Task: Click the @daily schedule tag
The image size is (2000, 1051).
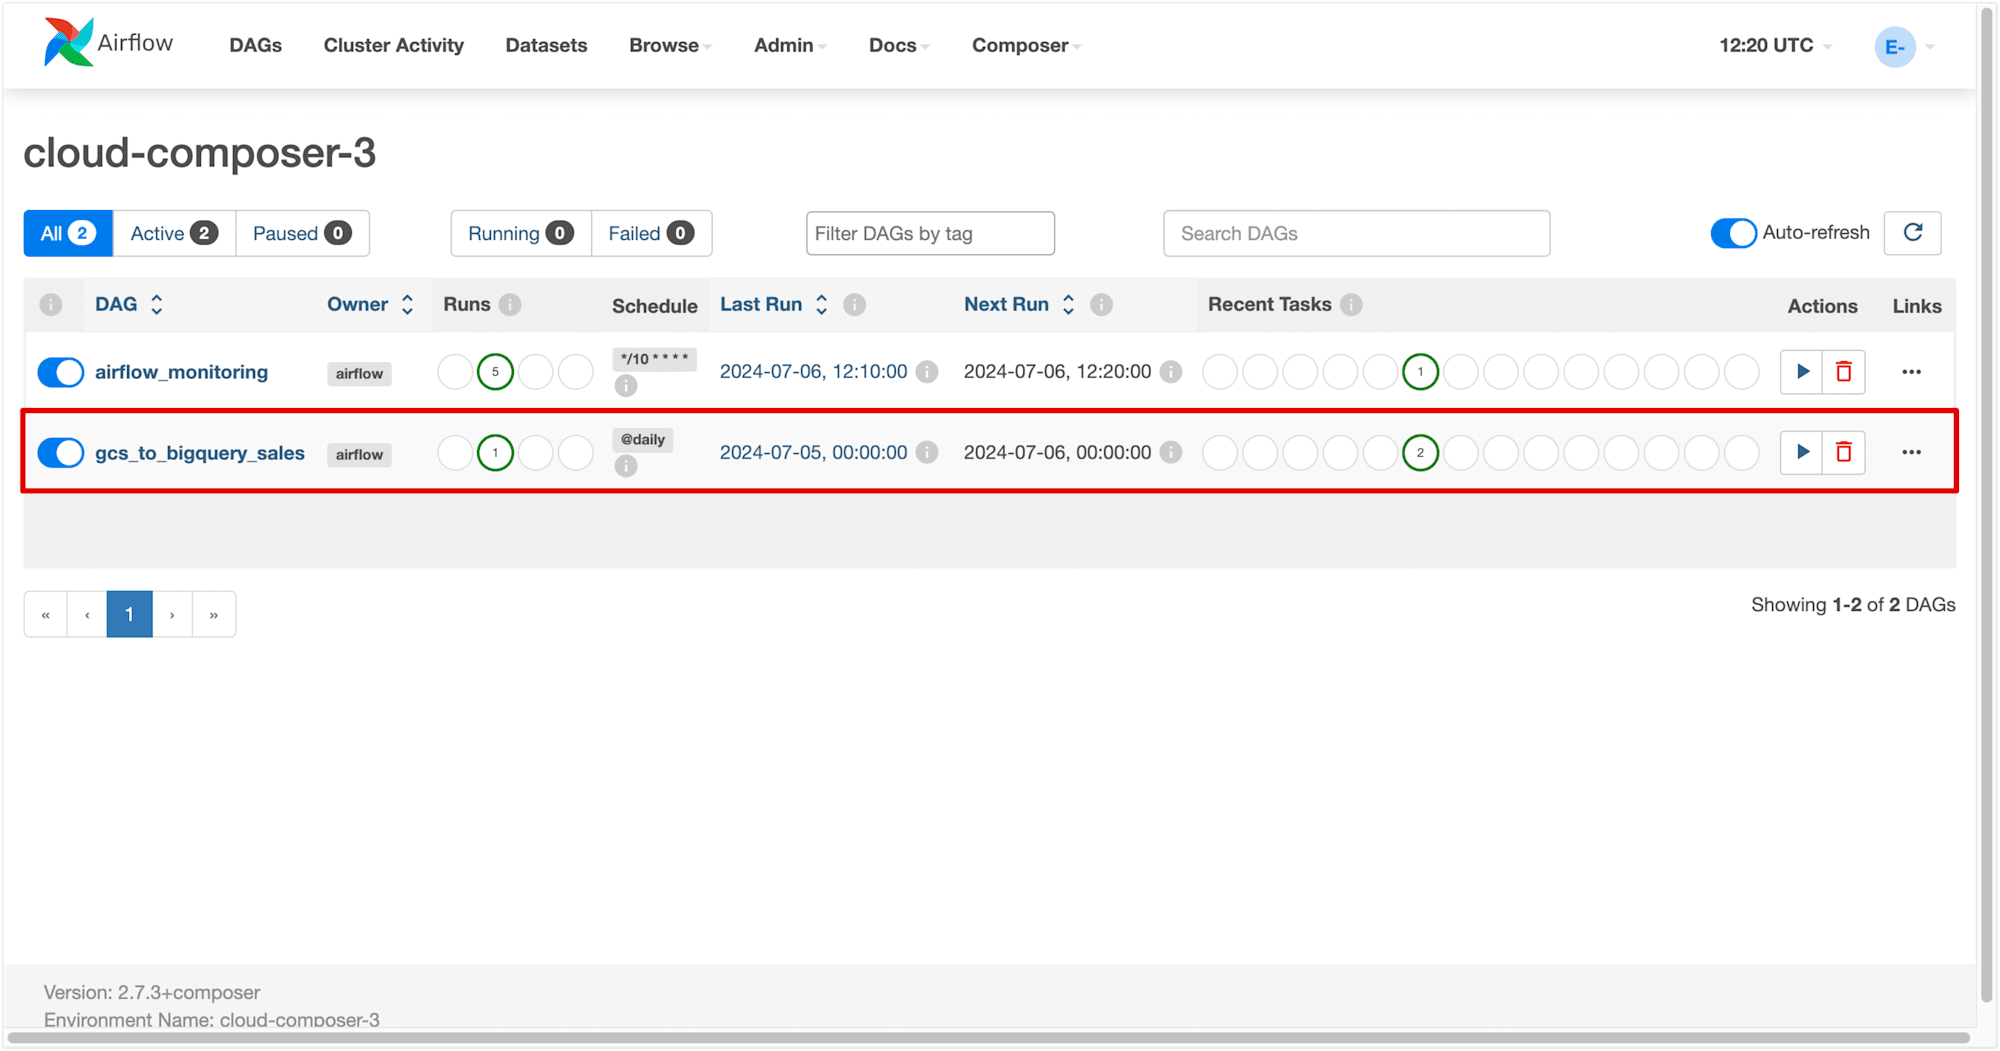Action: click(x=643, y=439)
